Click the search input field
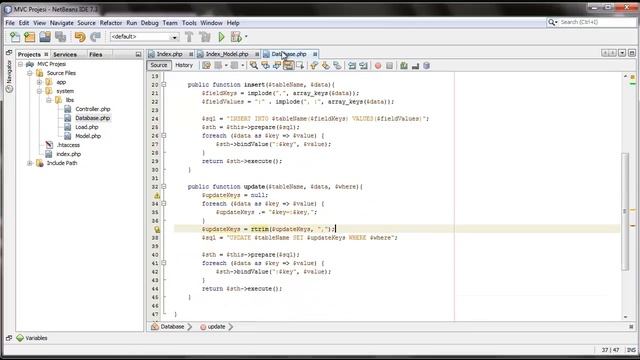 597,22
